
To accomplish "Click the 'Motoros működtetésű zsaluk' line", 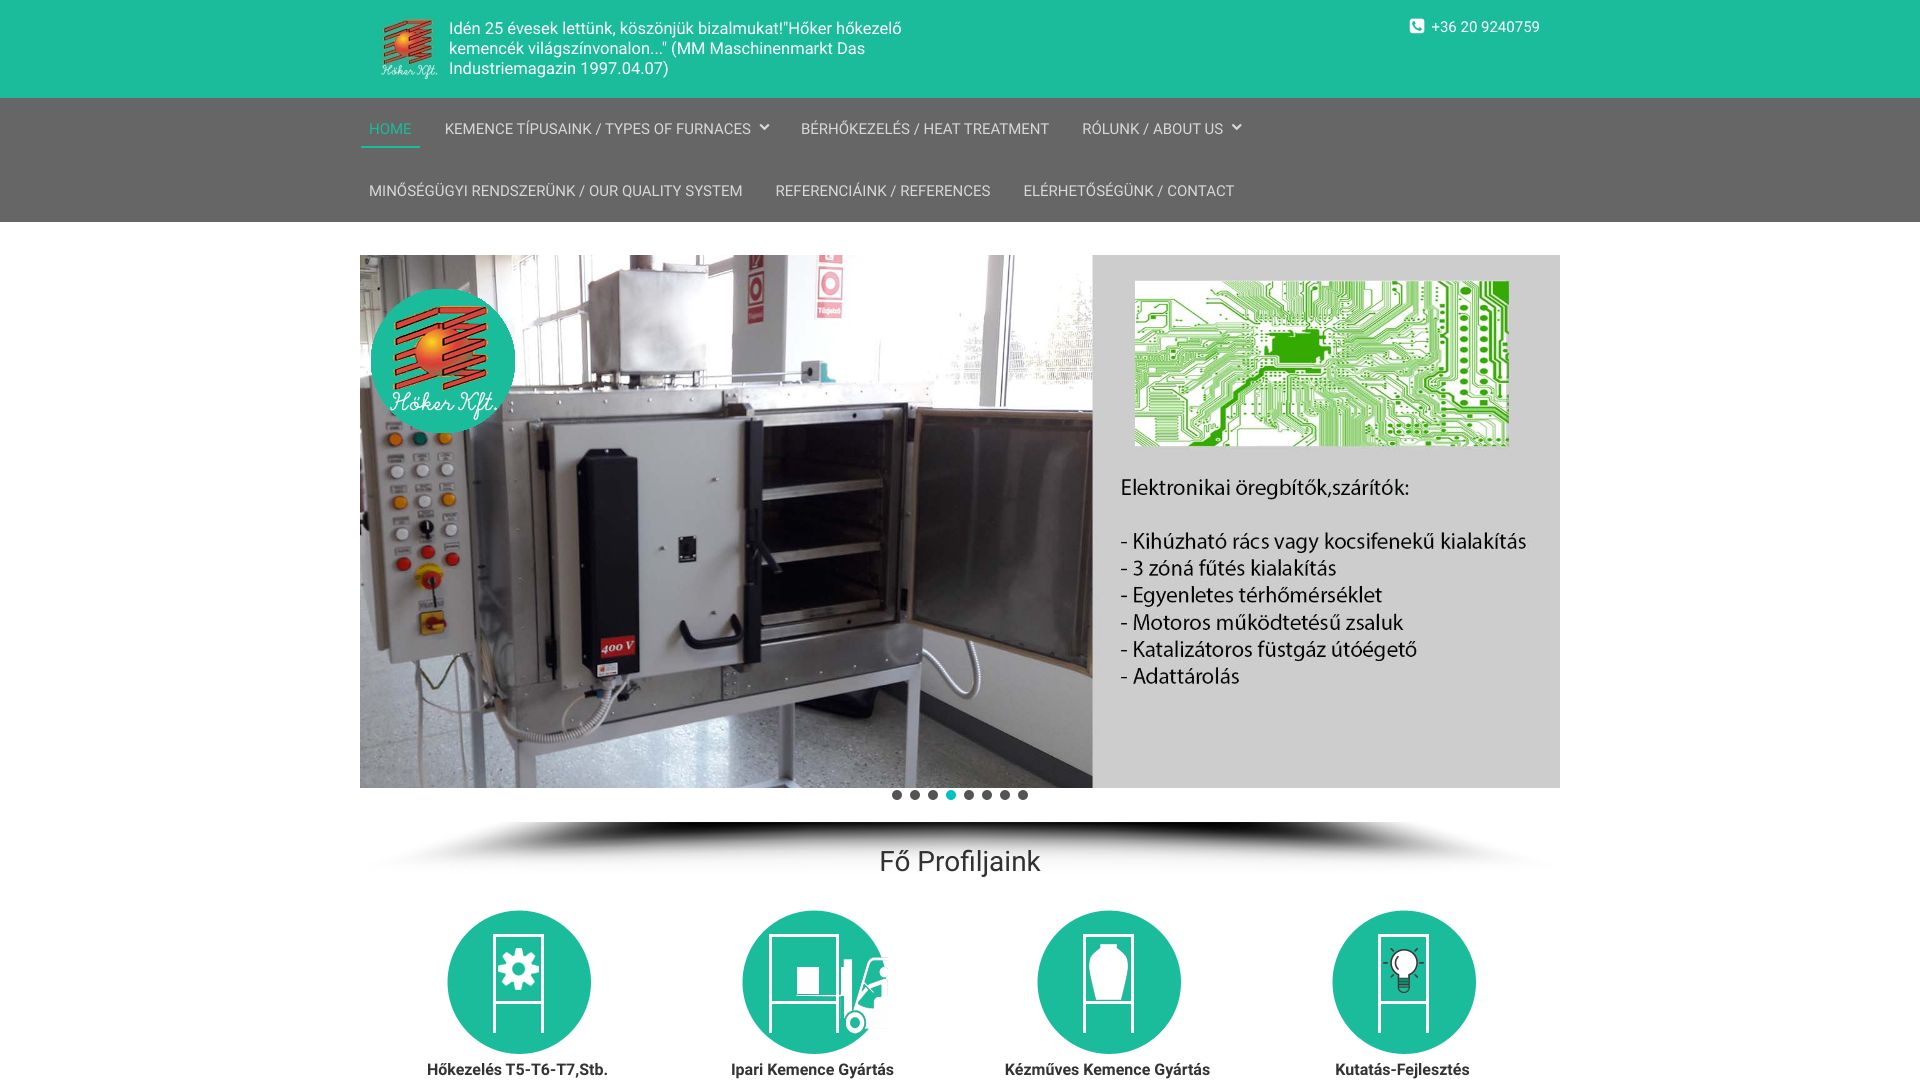I will coord(1262,623).
